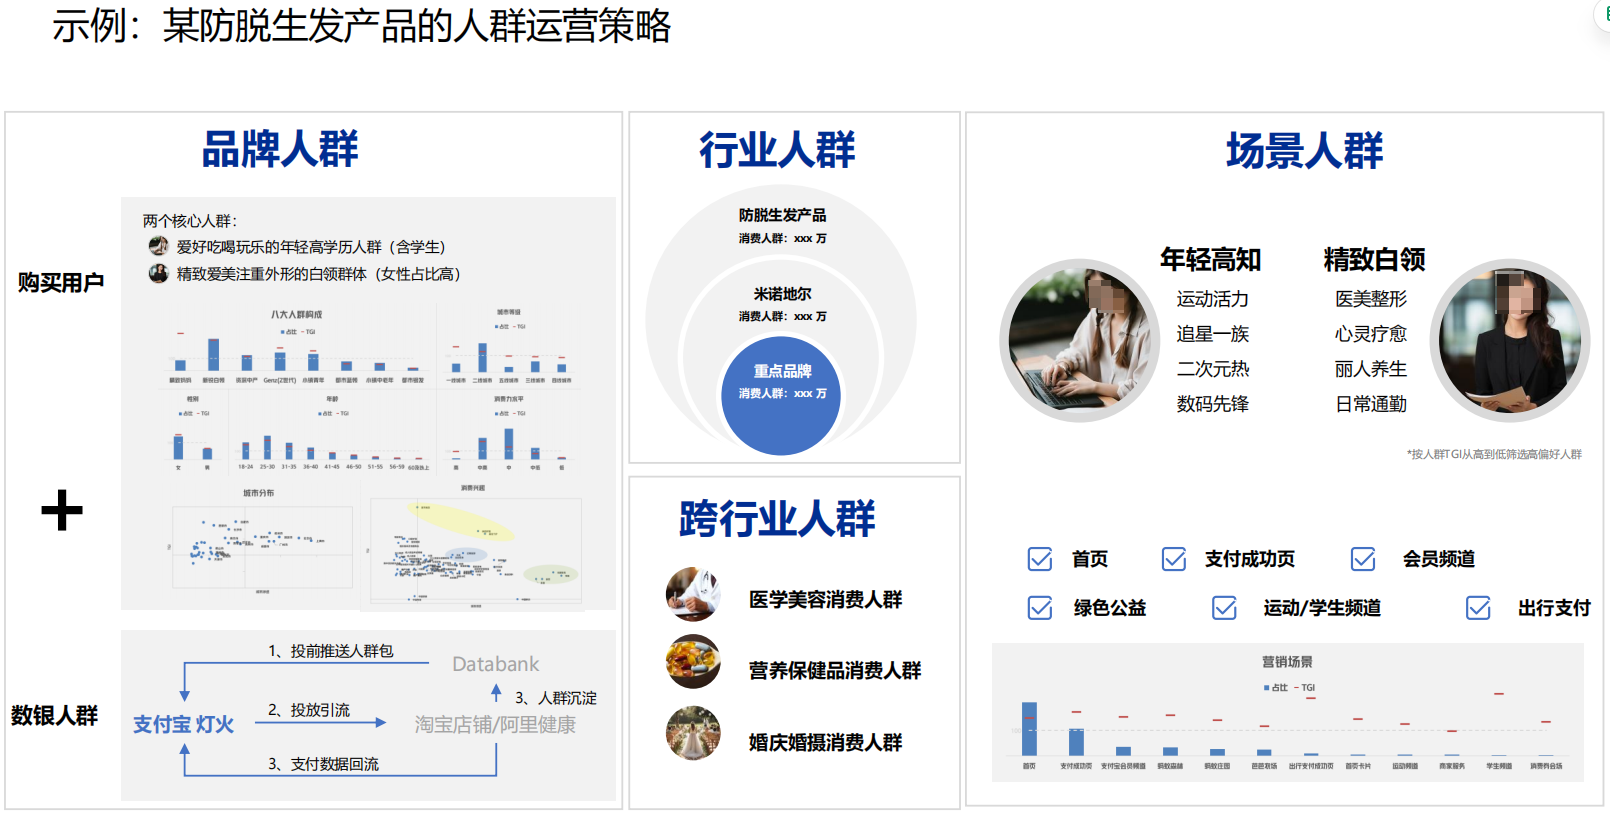Click the 防脱生发产品 label in outer circle
Viewport: 1610px width, 815px height.
click(782, 215)
